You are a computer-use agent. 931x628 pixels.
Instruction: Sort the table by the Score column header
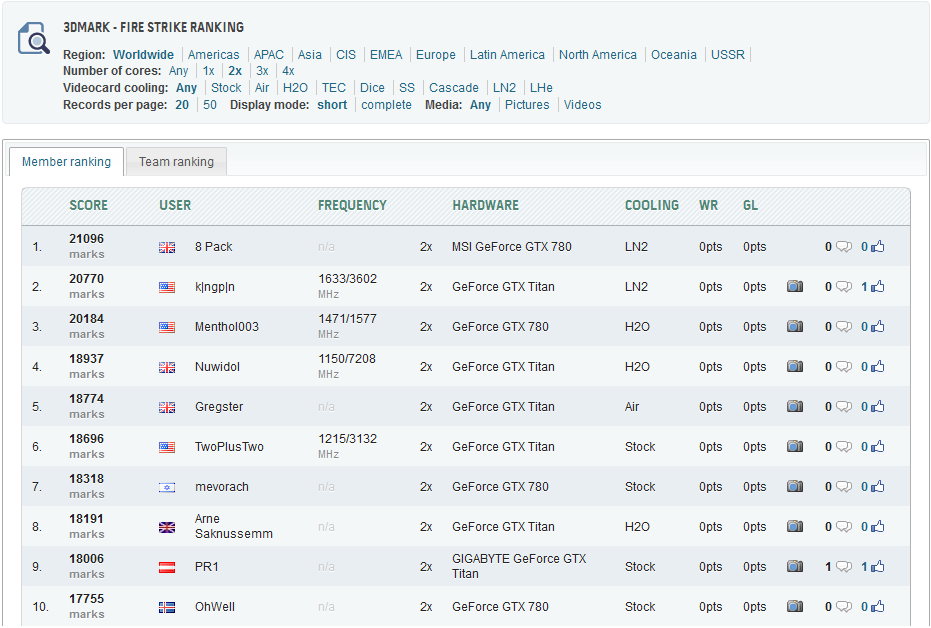point(88,205)
